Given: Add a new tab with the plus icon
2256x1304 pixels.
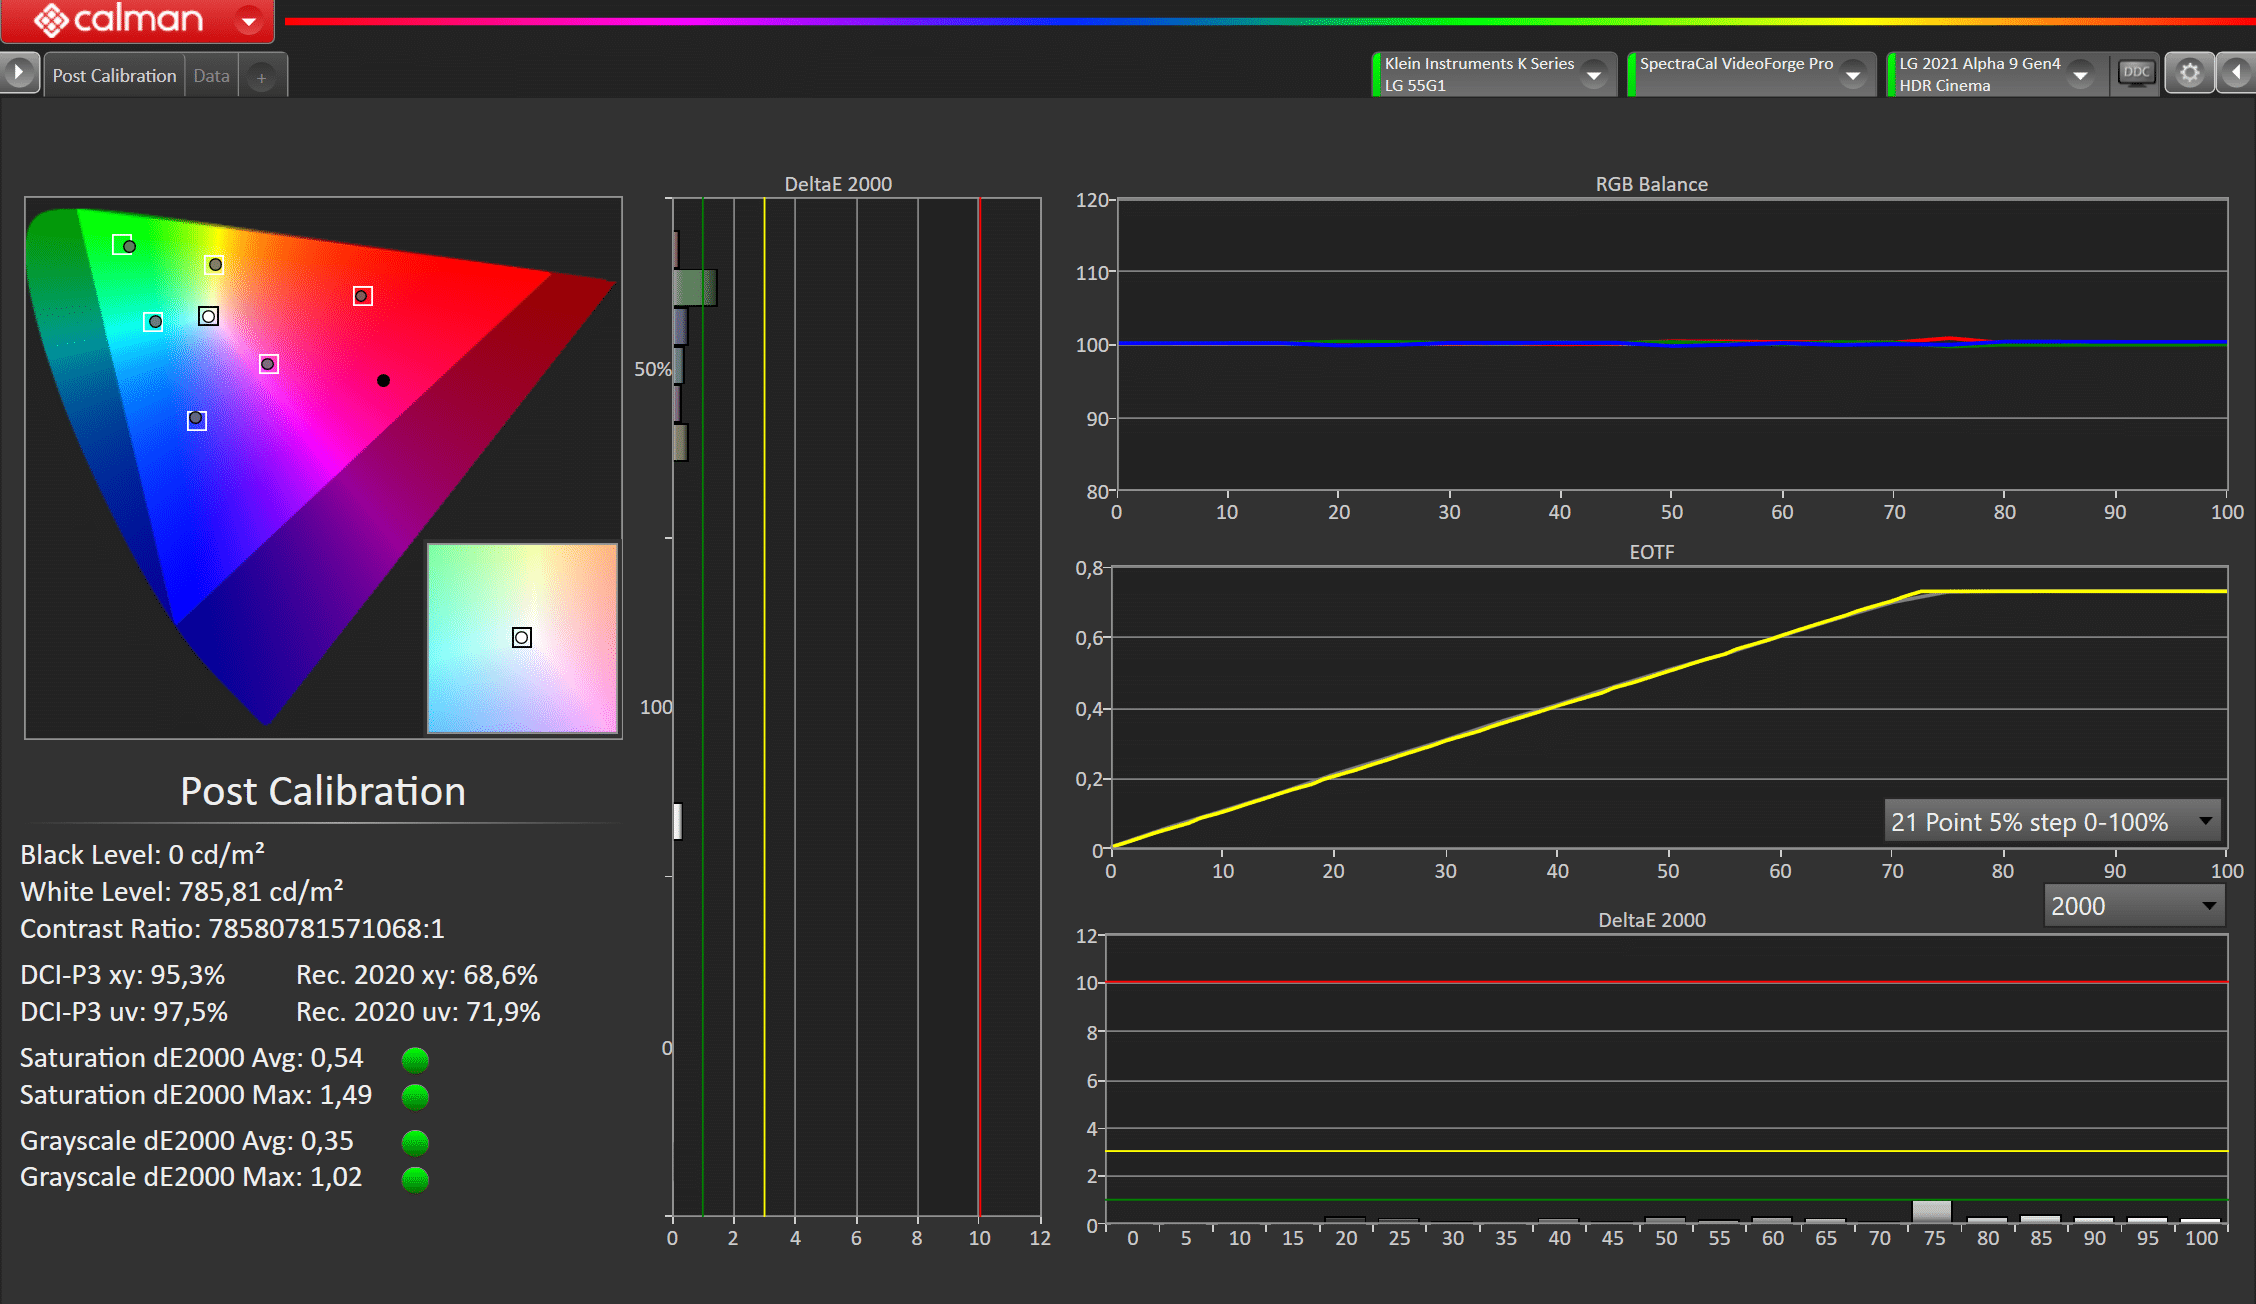Looking at the screenshot, I should pos(261,77).
